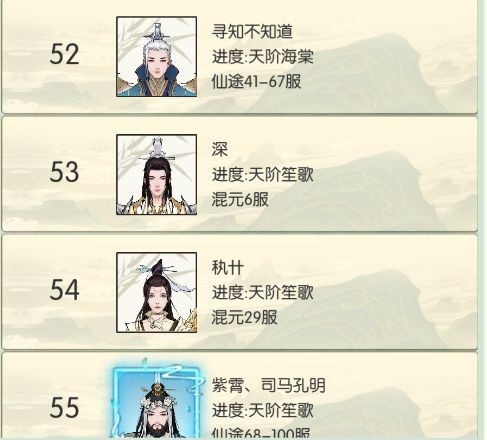
Task: Click server label 仙途68-100服
Action: [x=261, y=433]
